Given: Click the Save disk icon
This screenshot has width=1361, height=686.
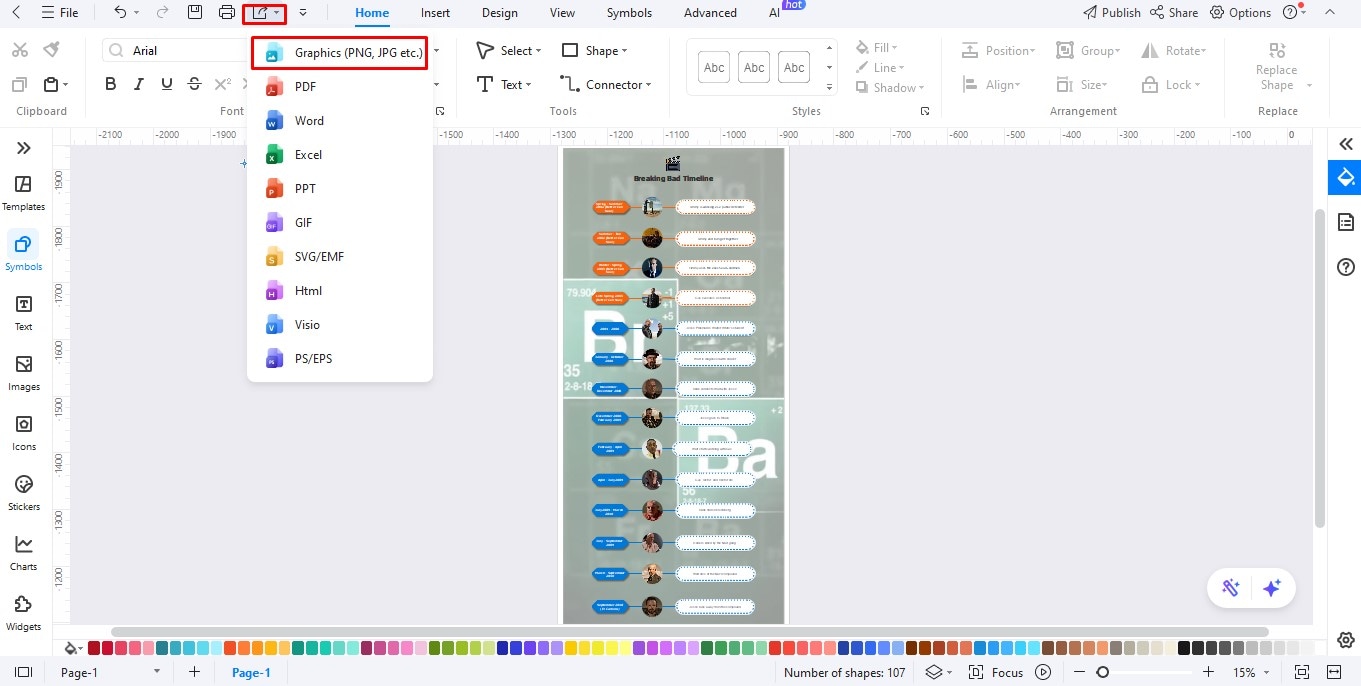Looking at the screenshot, I should [x=195, y=13].
